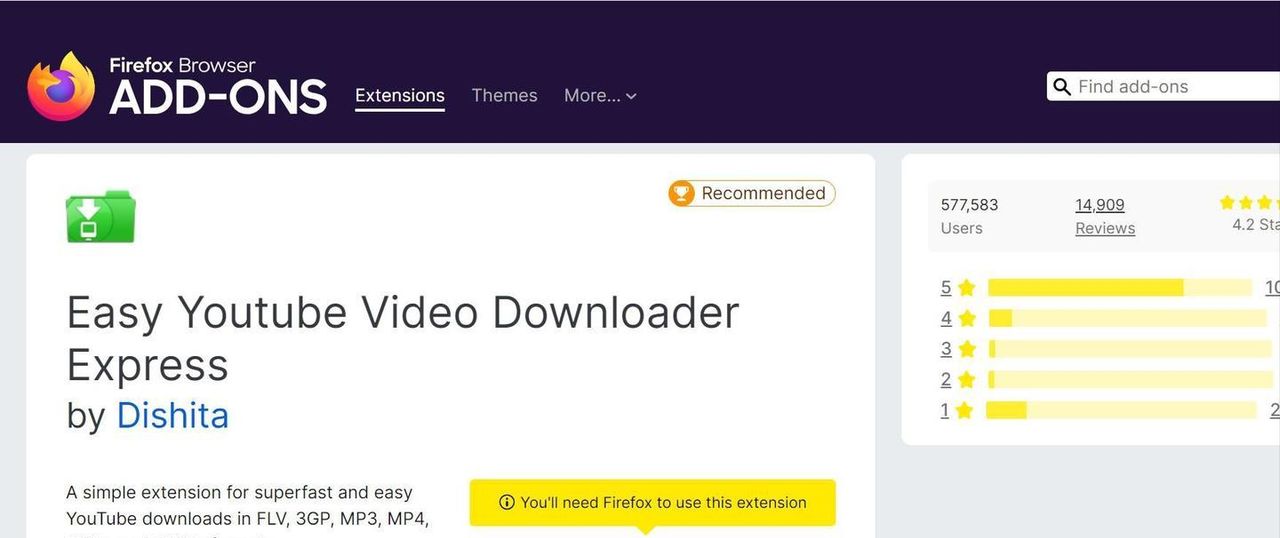Expand the More... dropdown menu
Image resolution: width=1280 pixels, height=538 pixels.
pyautogui.click(x=600, y=96)
